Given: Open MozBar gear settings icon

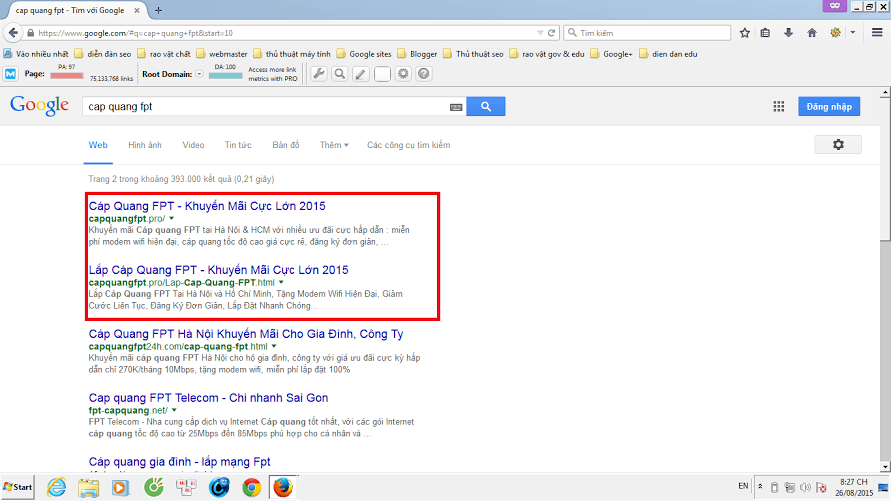Looking at the screenshot, I should (403, 74).
